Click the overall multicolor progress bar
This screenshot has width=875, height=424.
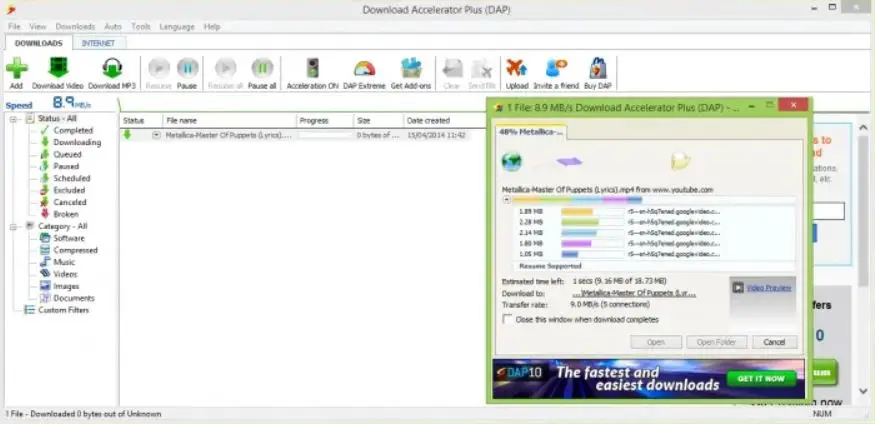[x=653, y=200]
